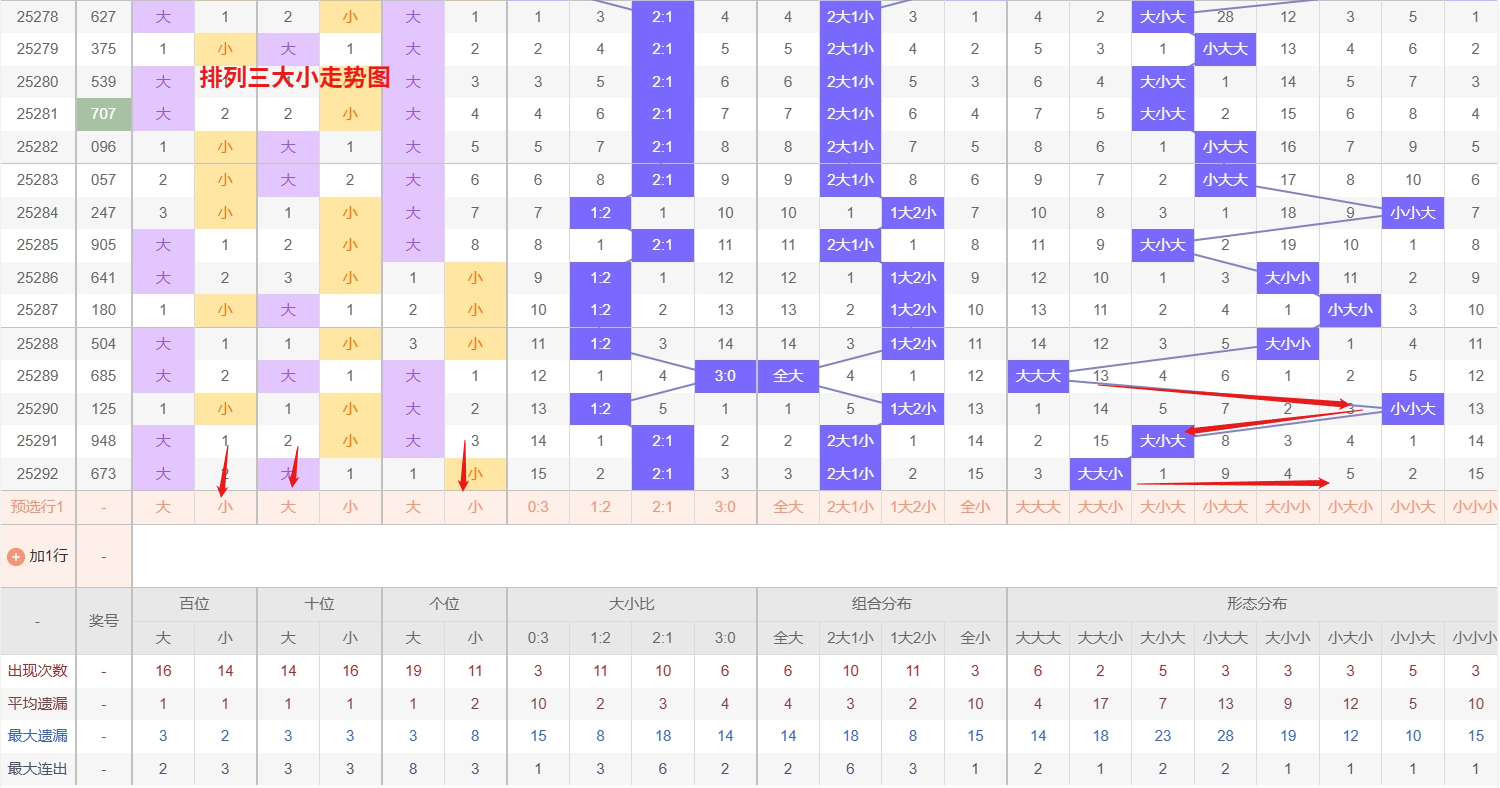
Task: Toggle 大大大 in the 预选行1 row
Action: coord(1038,507)
